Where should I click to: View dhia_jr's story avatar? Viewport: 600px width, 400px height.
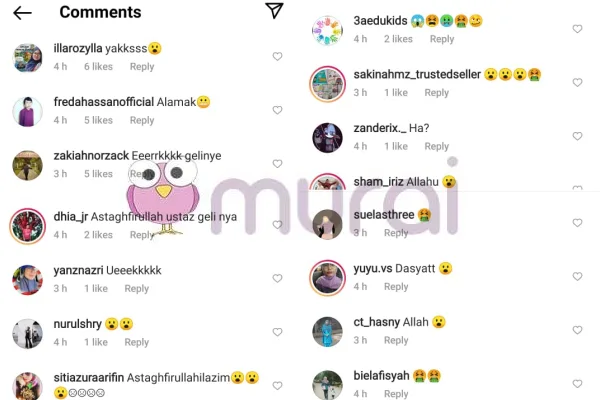click(28, 226)
